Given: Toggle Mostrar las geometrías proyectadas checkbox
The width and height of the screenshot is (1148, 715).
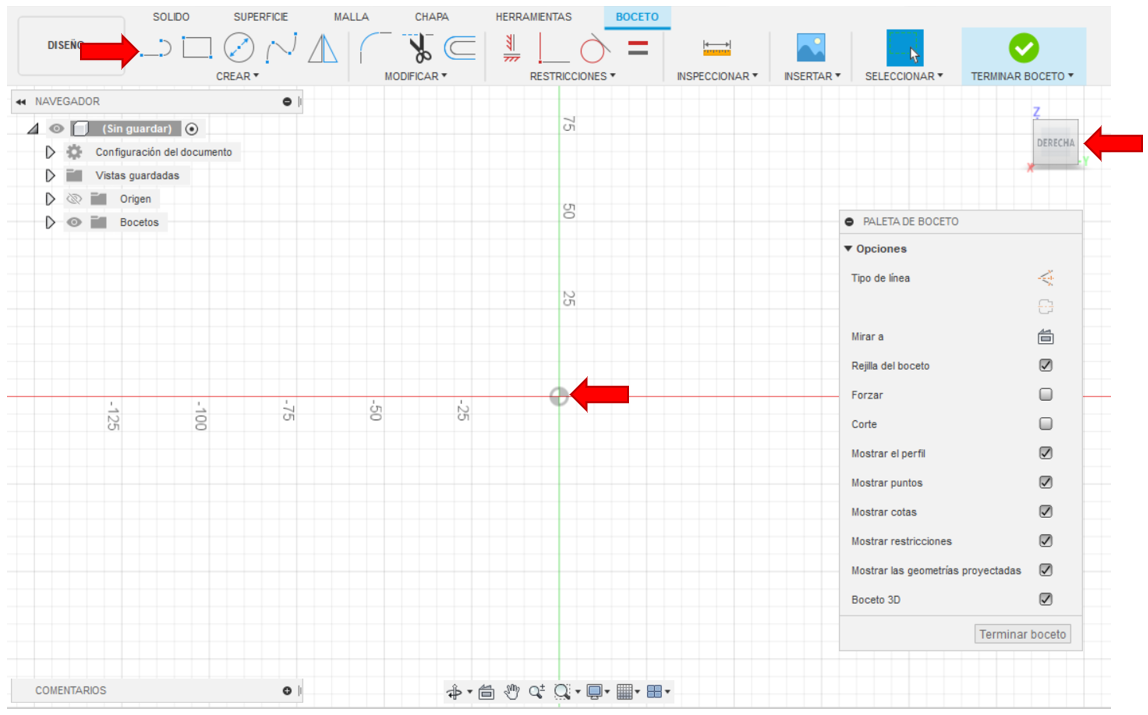Looking at the screenshot, I should (1046, 570).
